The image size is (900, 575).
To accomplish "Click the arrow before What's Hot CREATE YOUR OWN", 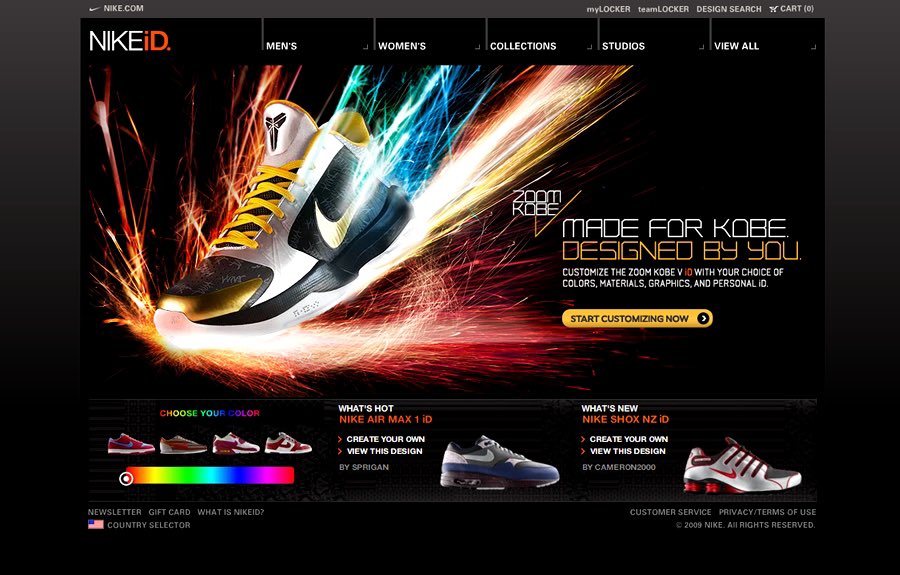I will pos(340,439).
